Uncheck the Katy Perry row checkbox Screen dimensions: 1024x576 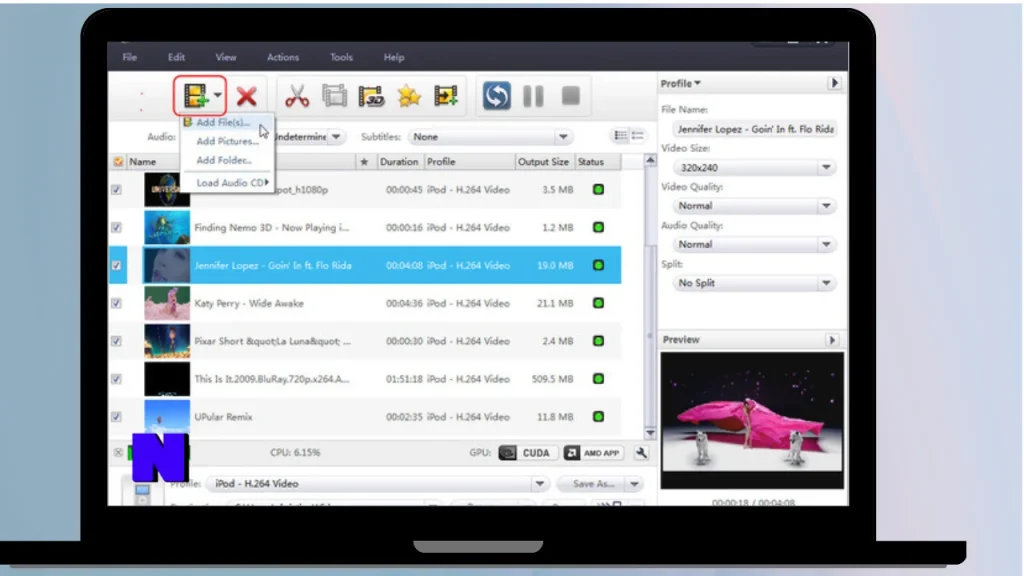pos(116,303)
